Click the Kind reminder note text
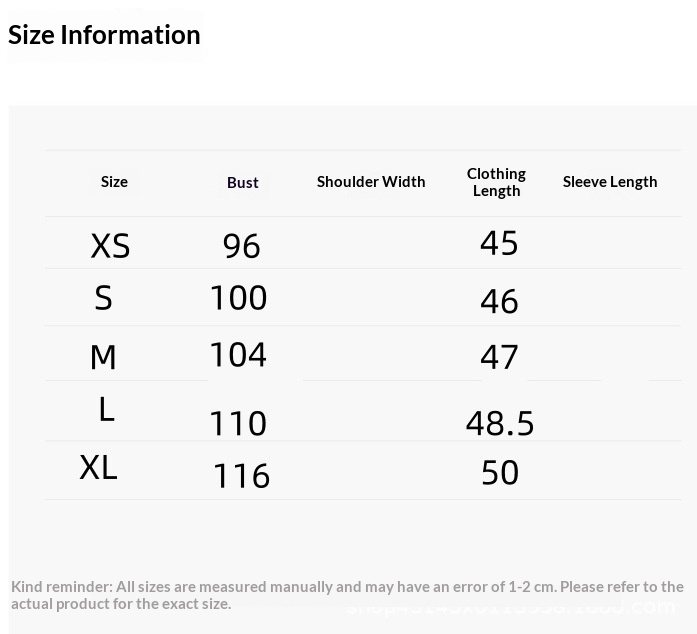This screenshot has height=634, width=697. click(x=347, y=595)
